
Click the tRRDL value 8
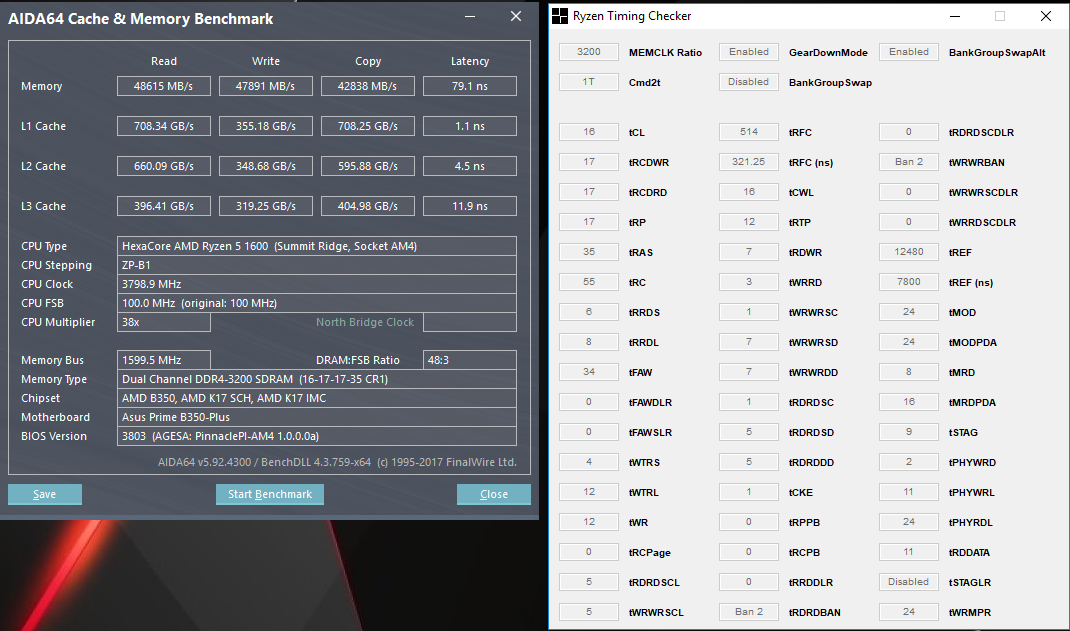click(589, 342)
